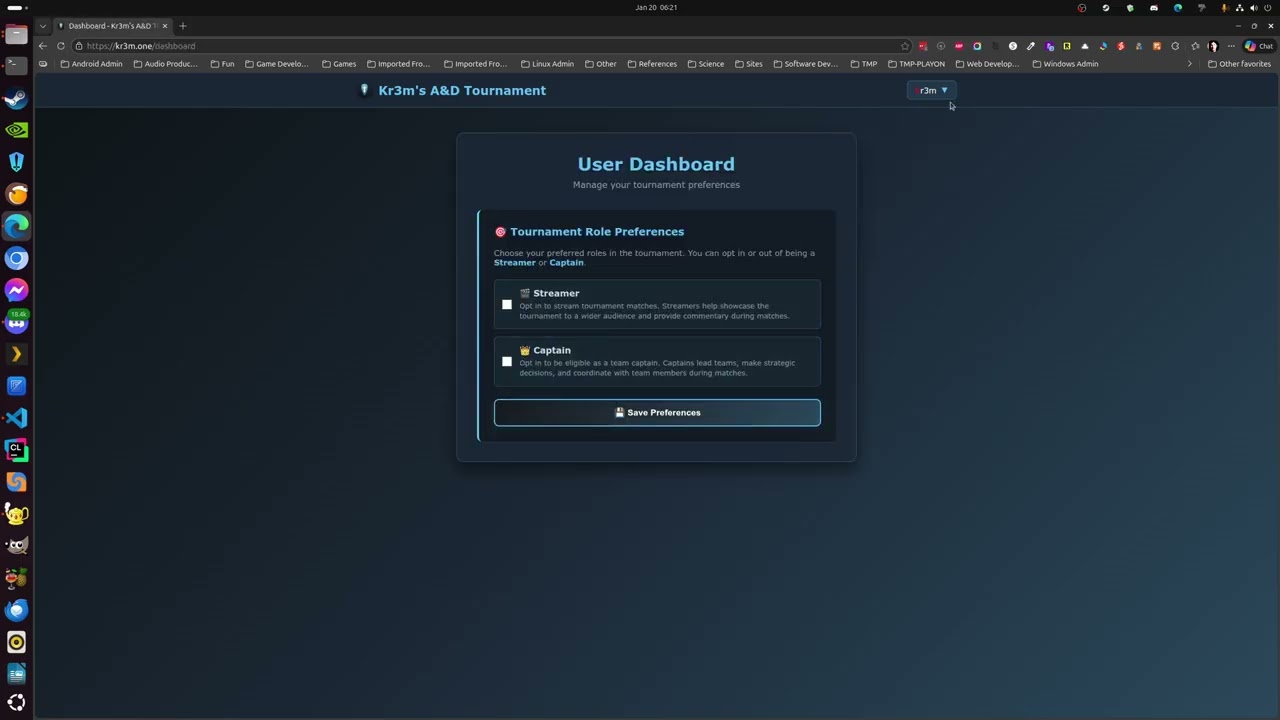Click the Streamer link in the description

[515, 263]
